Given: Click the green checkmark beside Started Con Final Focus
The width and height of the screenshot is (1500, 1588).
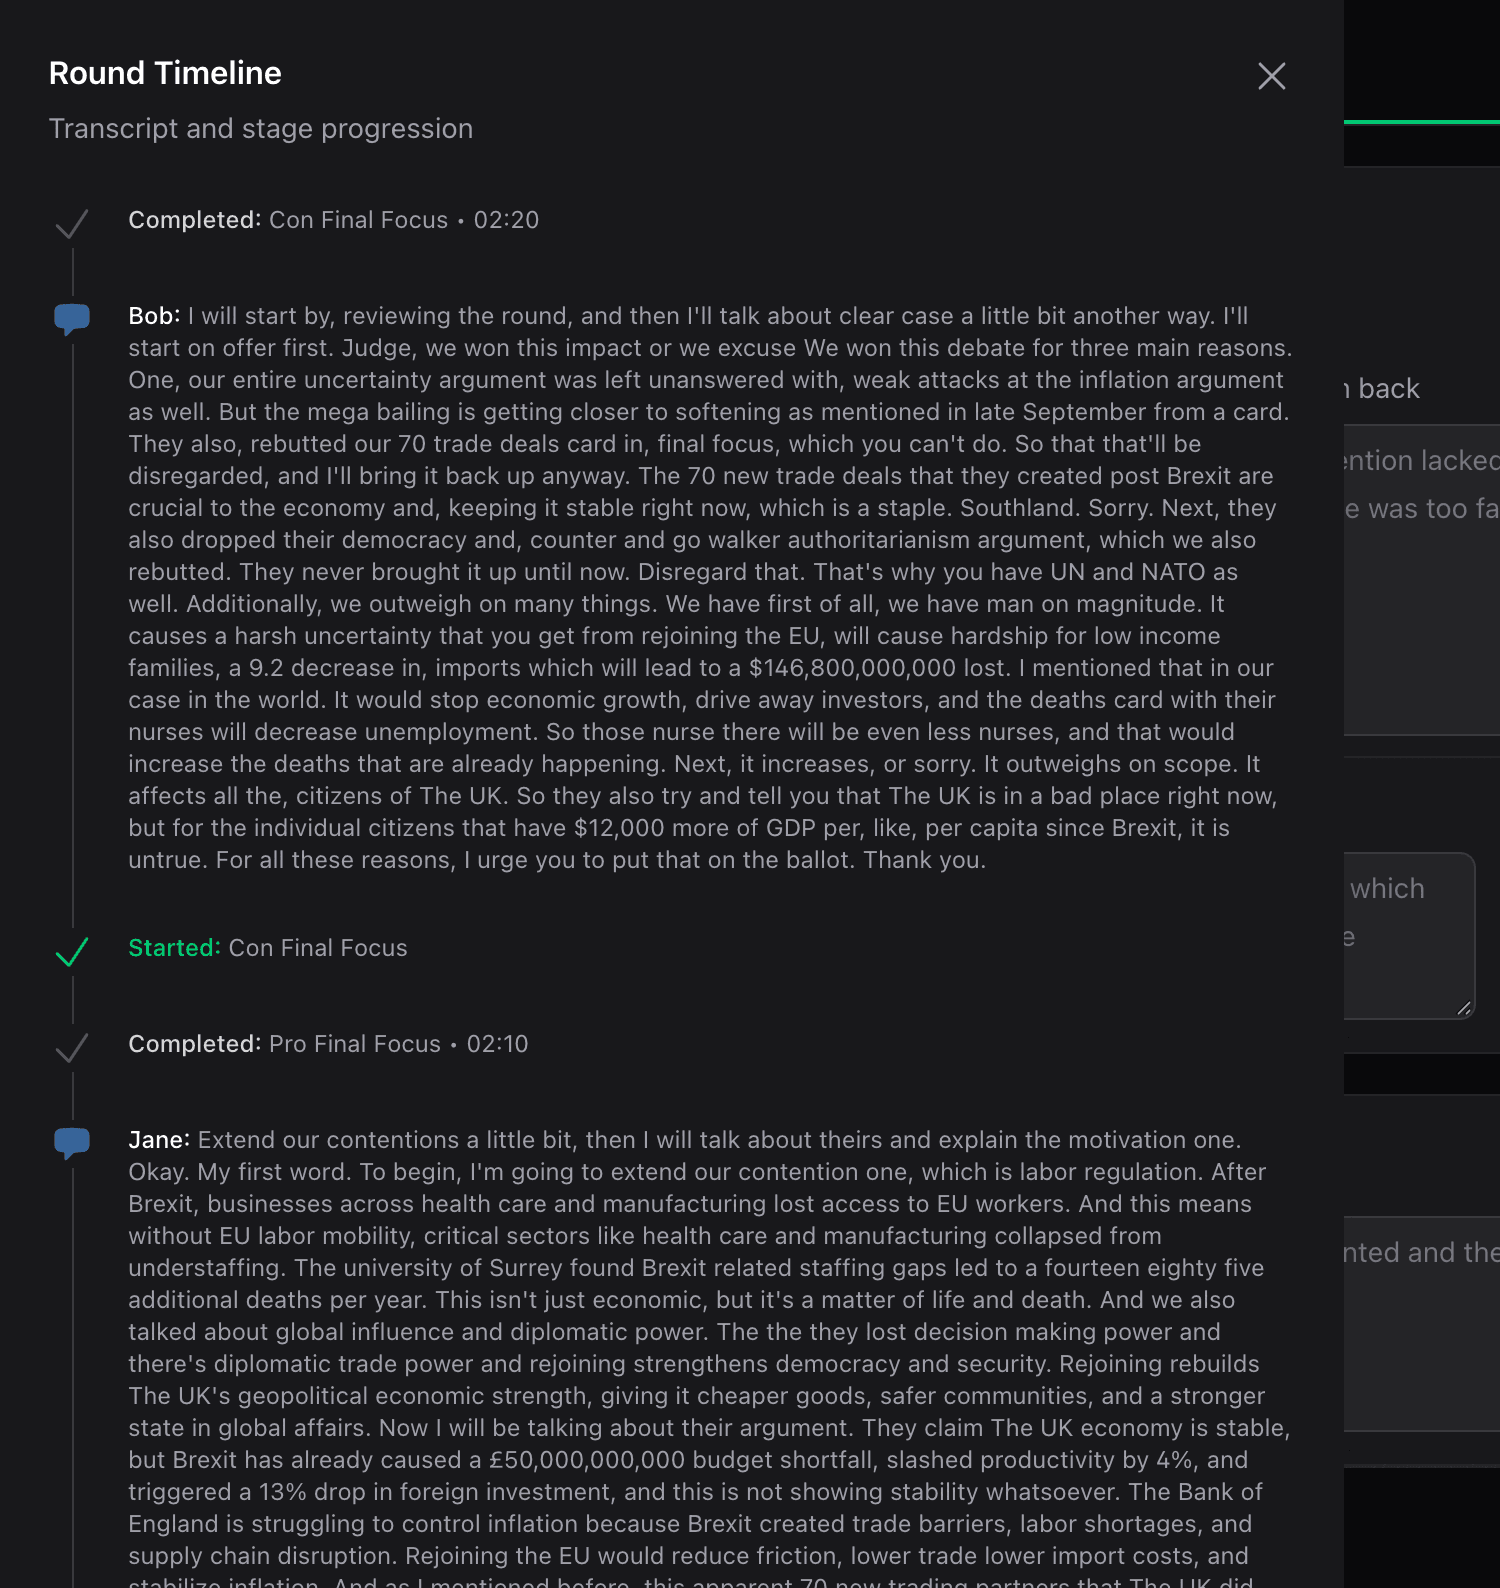Looking at the screenshot, I should click(72, 951).
